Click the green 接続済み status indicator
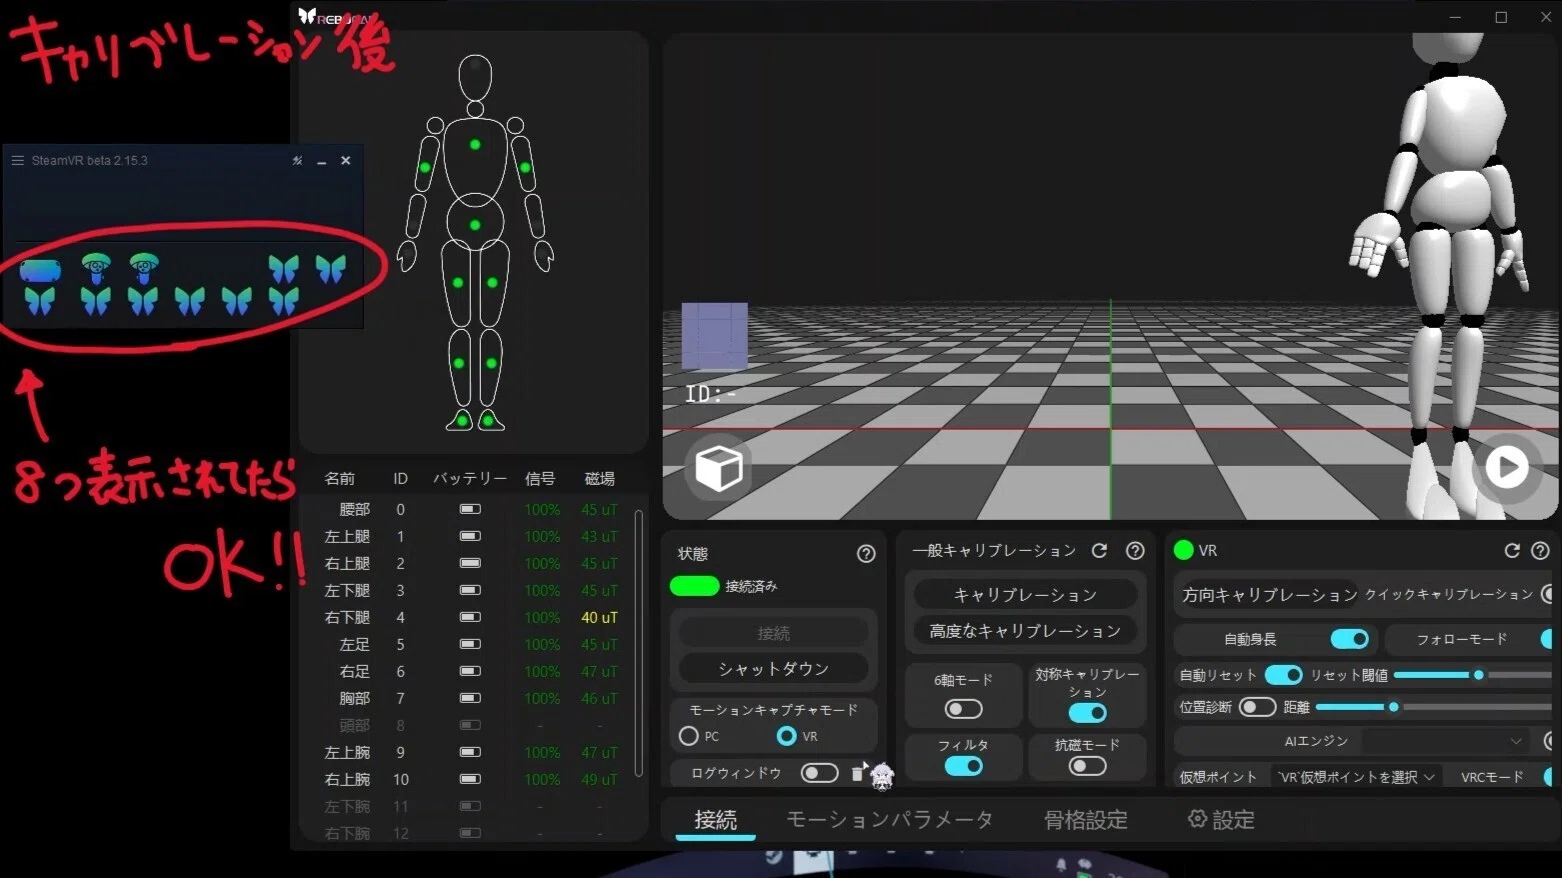The image size is (1562, 878). tap(694, 586)
